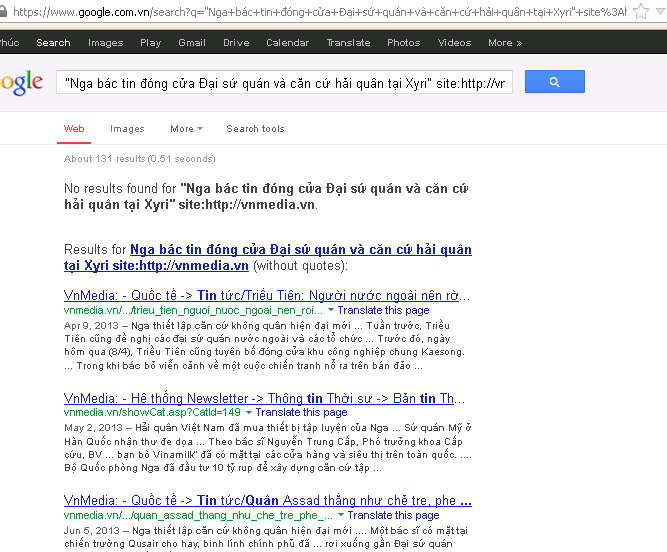
Task: Open dropdown arrow beside trieu_tien result URL
Action: 331,310
